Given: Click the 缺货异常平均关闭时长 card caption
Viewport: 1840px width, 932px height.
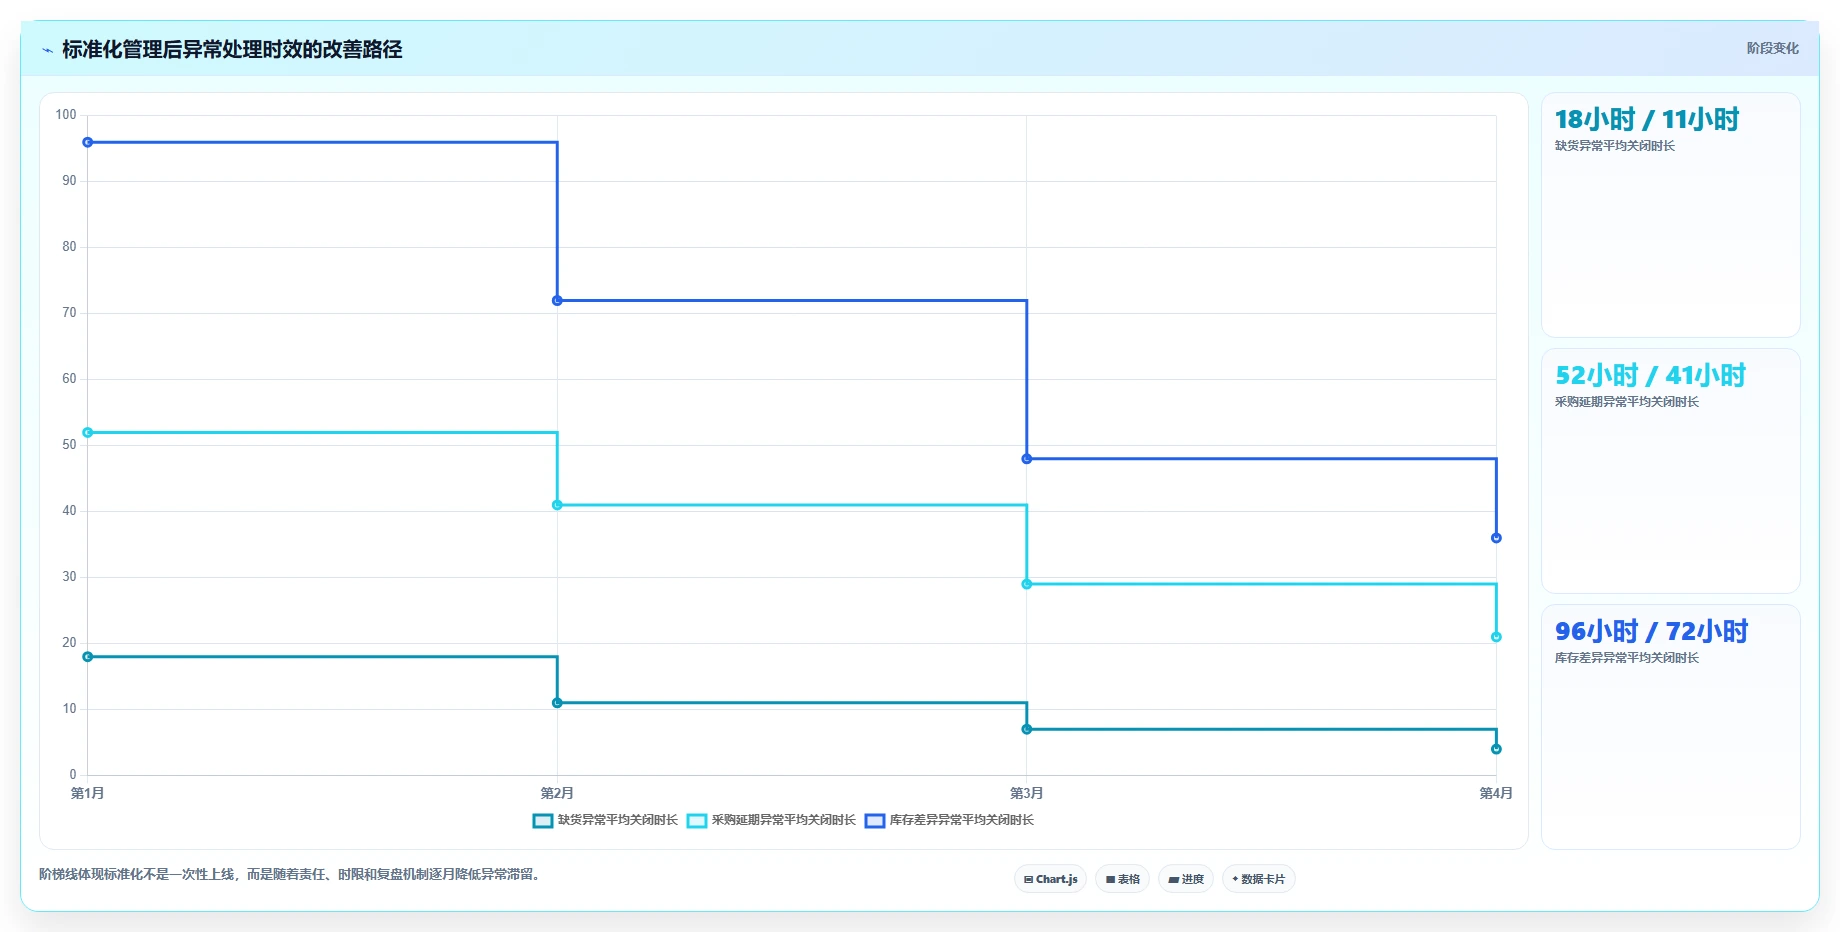Looking at the screenshot, I should click(1614, 146).
